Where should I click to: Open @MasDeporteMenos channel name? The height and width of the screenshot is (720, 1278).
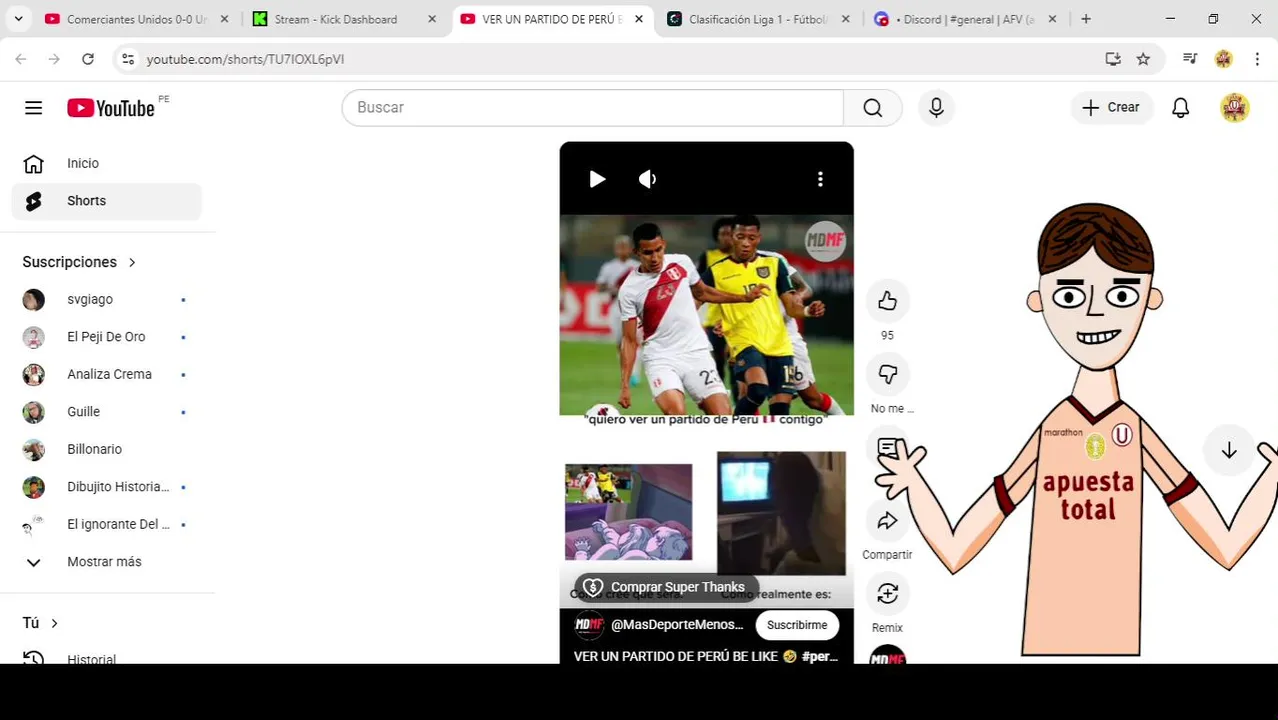(x=677, y=625)
